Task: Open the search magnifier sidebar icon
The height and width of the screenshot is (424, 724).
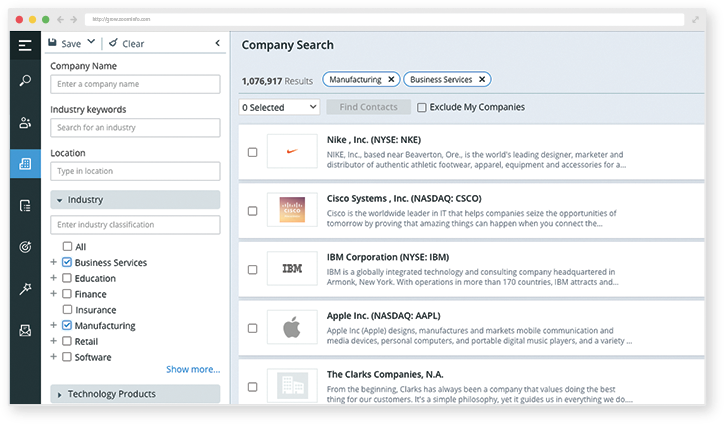Action: pos(25,80)
